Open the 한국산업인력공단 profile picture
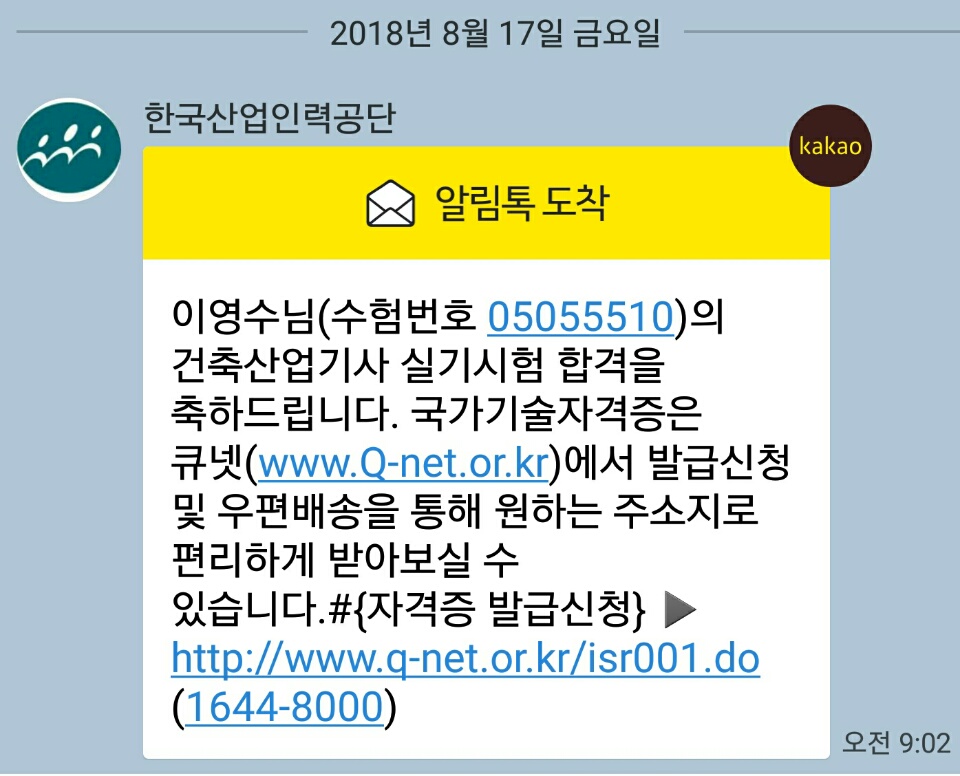This screenshot has width=960, height=776. 69,149
